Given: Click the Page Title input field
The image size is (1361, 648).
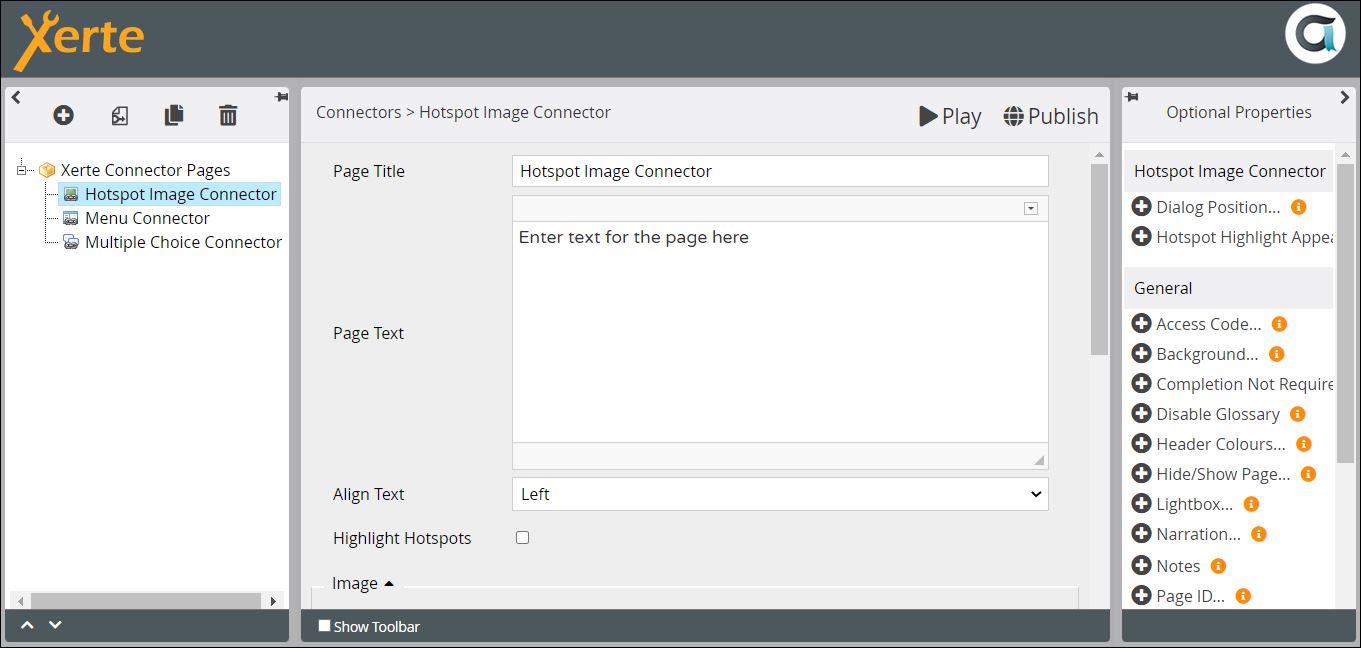Looking at the screenshot, I should (780, 171).
